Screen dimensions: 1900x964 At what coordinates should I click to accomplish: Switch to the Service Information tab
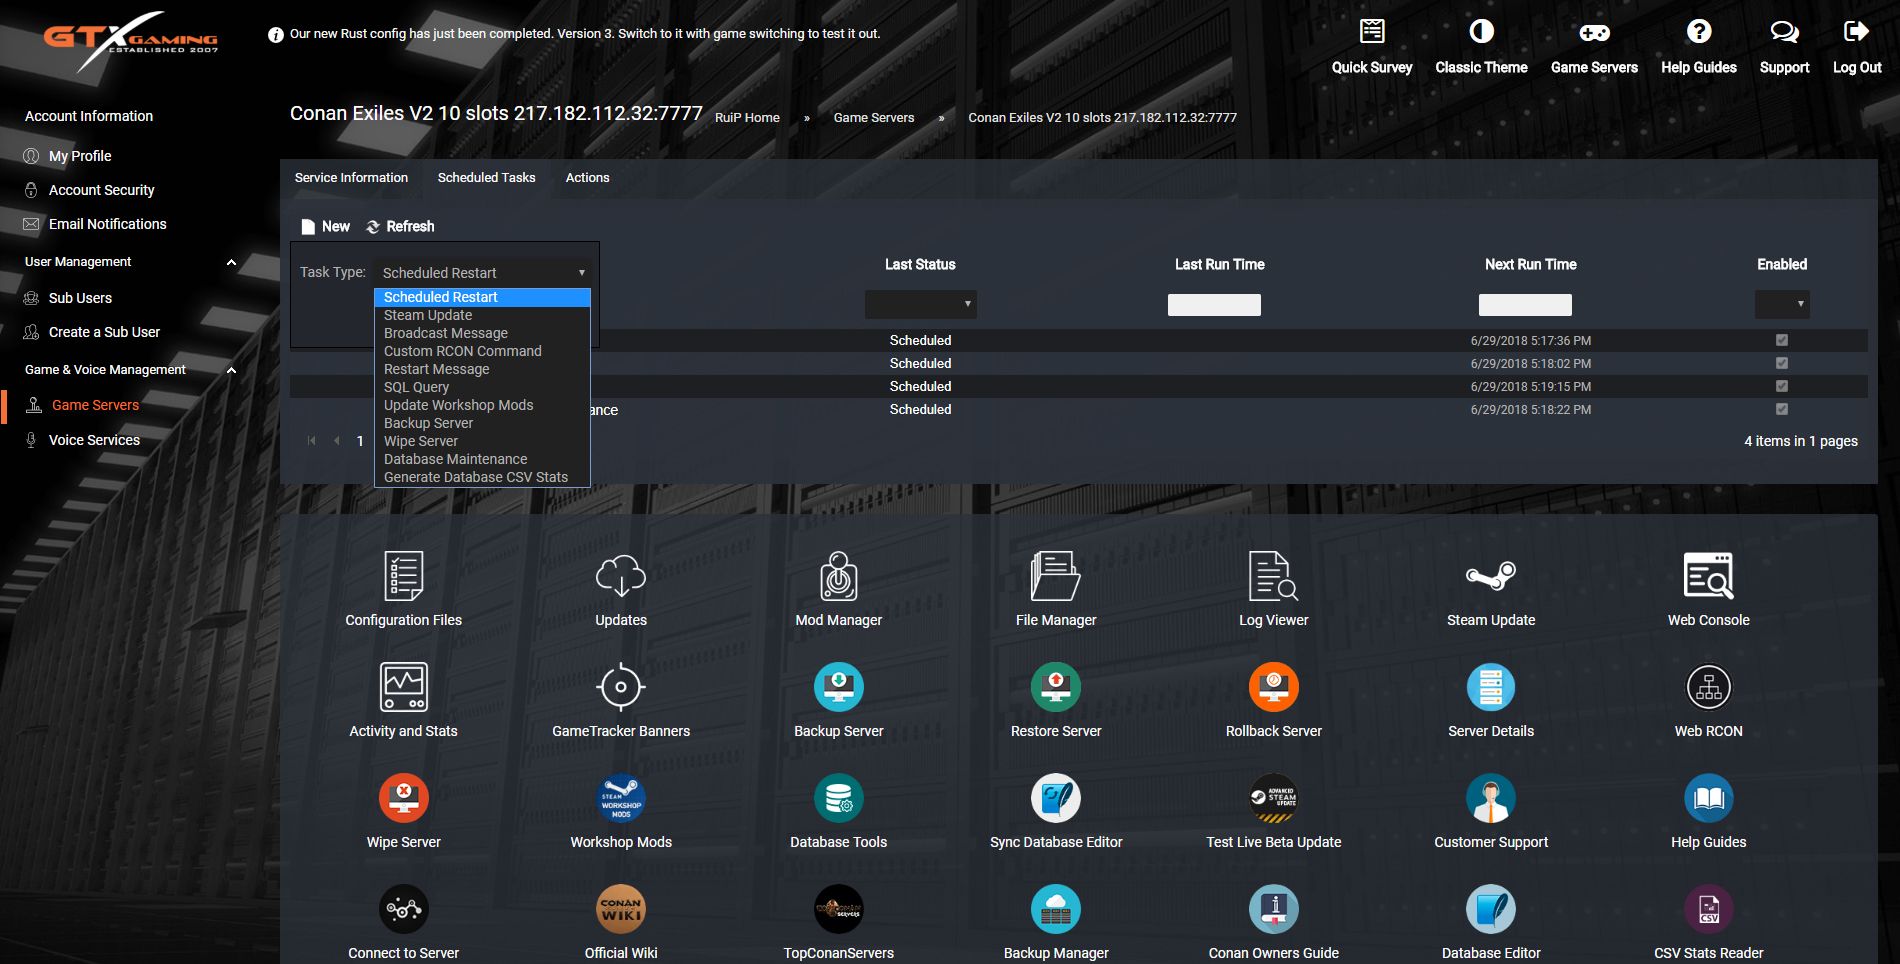click(x=351, y=177)
